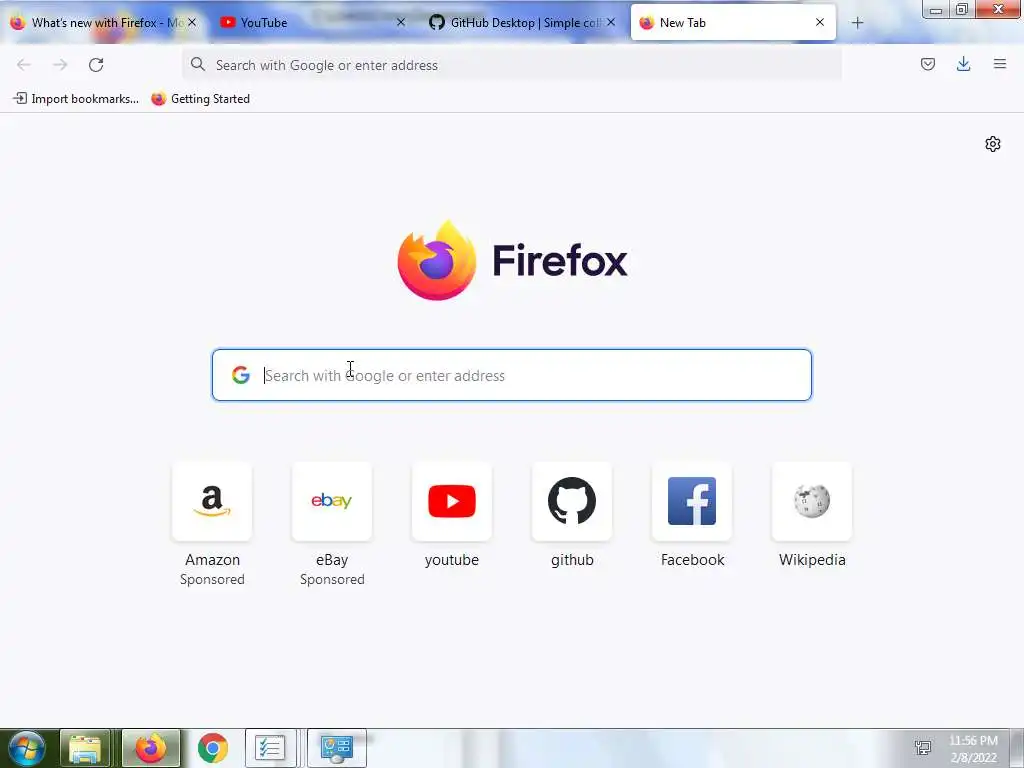The height and width of the screenshot is (768, 1024).
Task: Launch Google Chrome from the taskbar
Action: click(x=213, y=748)
